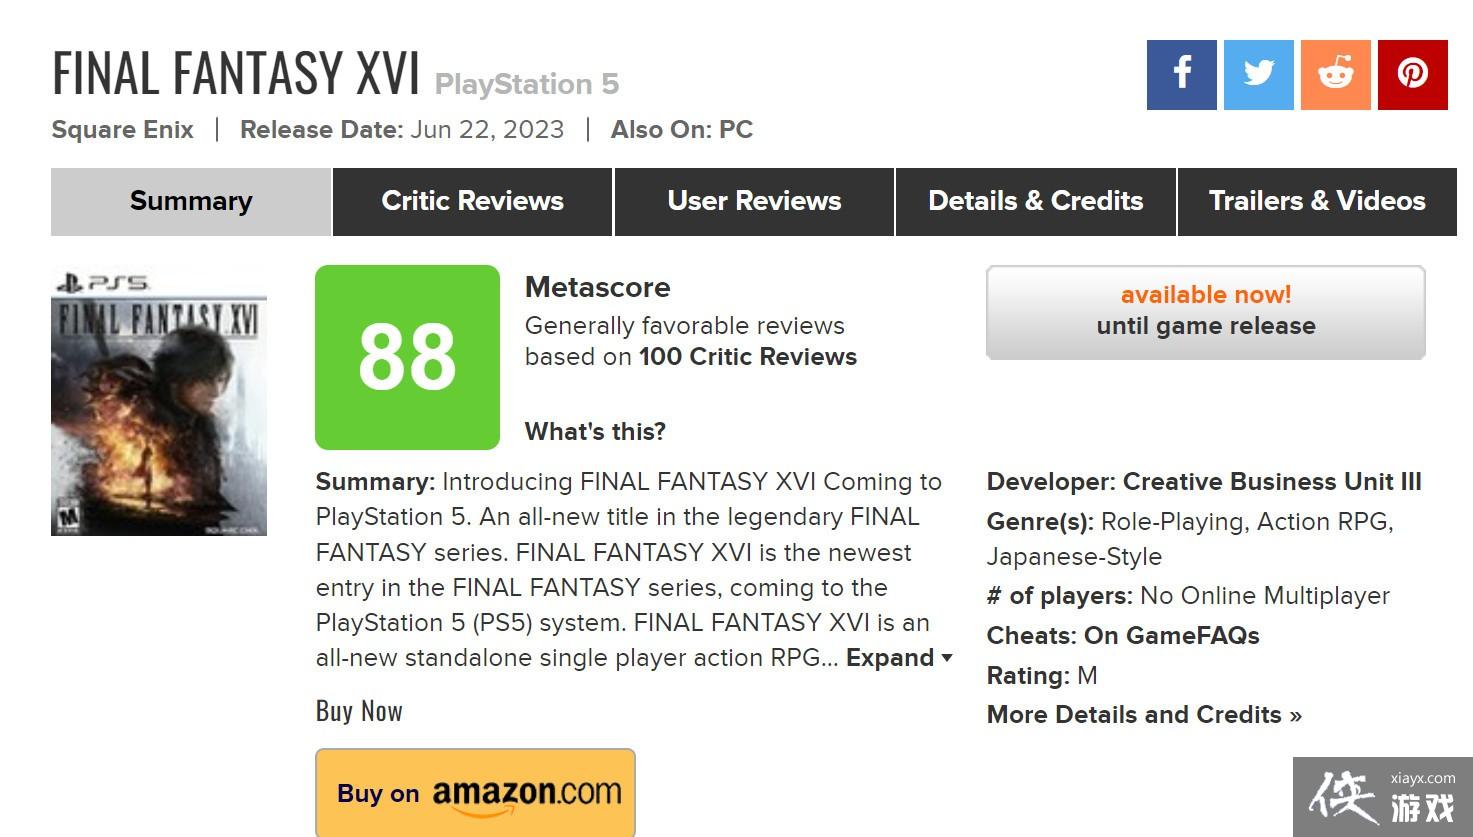This screenshot has width=1473, height=837.
Task: Share the page on Reddit
Action: point(1335,75)
